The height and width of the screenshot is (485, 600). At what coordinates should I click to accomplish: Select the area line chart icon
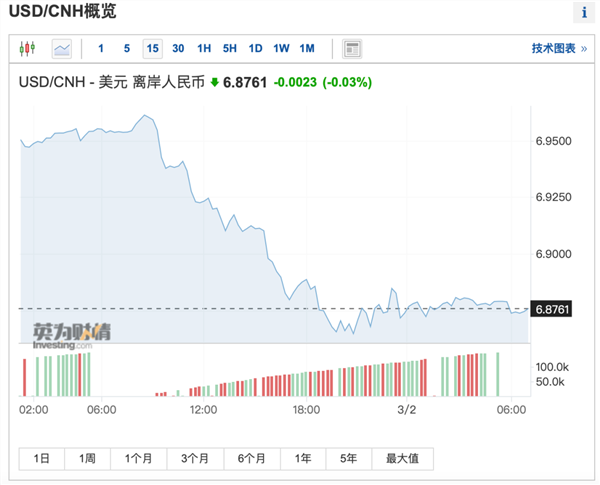click(x=62, y=48)
